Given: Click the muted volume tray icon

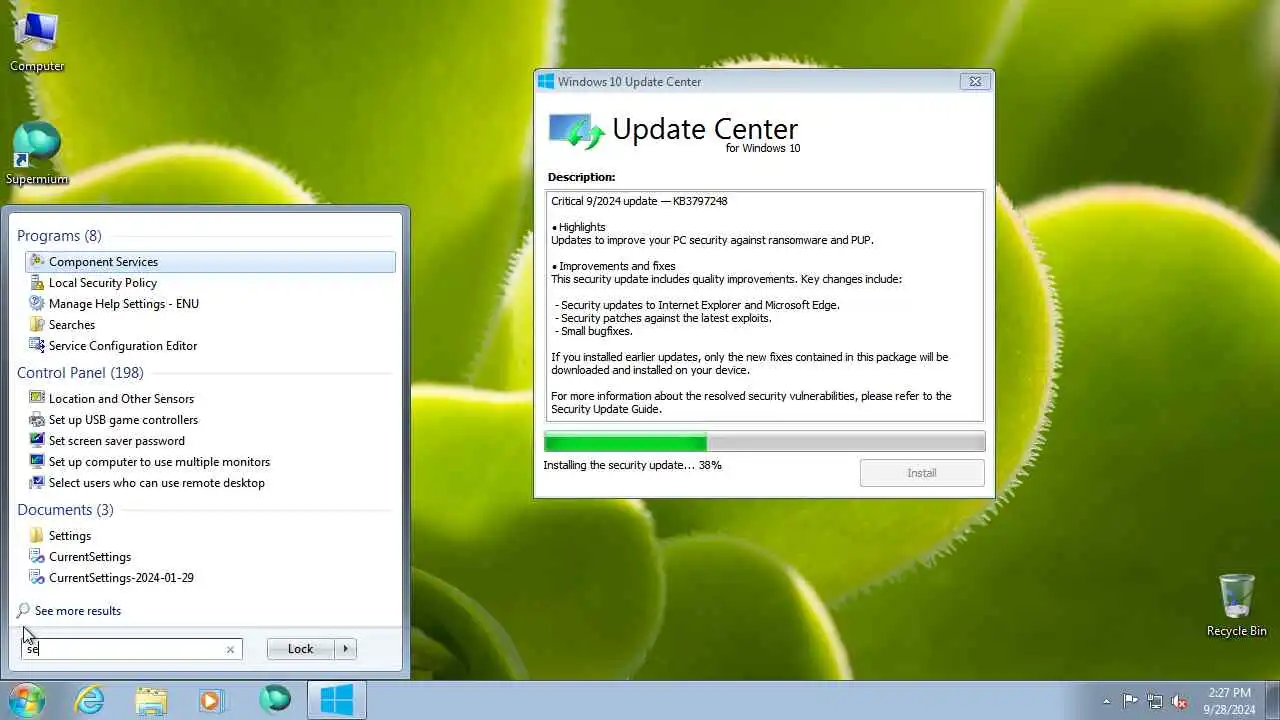Looking at the screenshot, I should click(x=1180, y=701).
